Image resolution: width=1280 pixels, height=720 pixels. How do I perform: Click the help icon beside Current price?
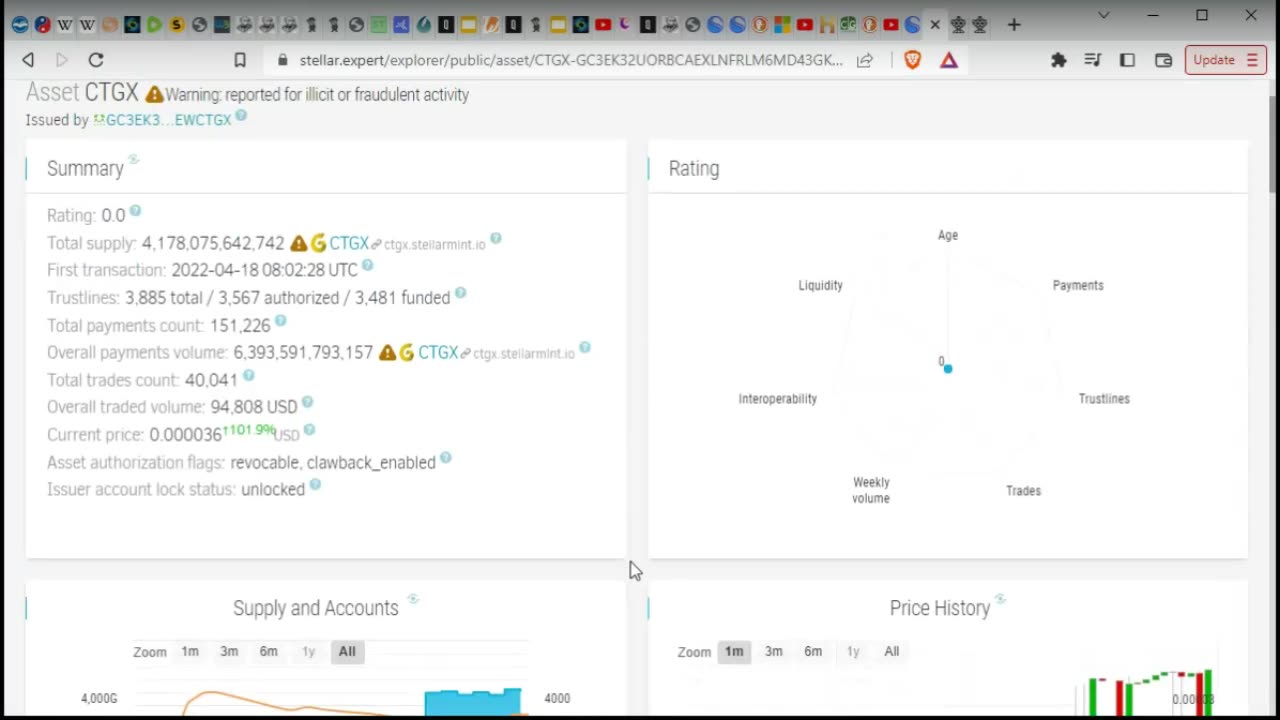309,430
